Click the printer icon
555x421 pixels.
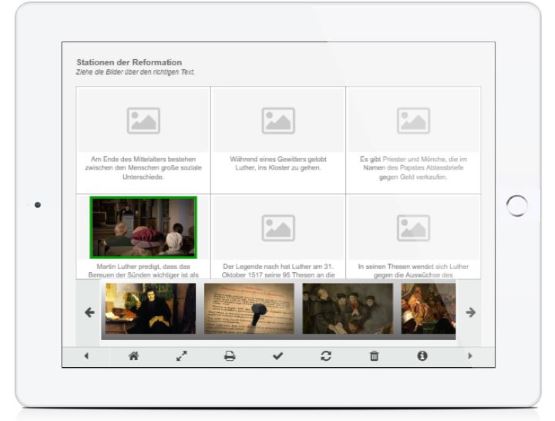230,356
